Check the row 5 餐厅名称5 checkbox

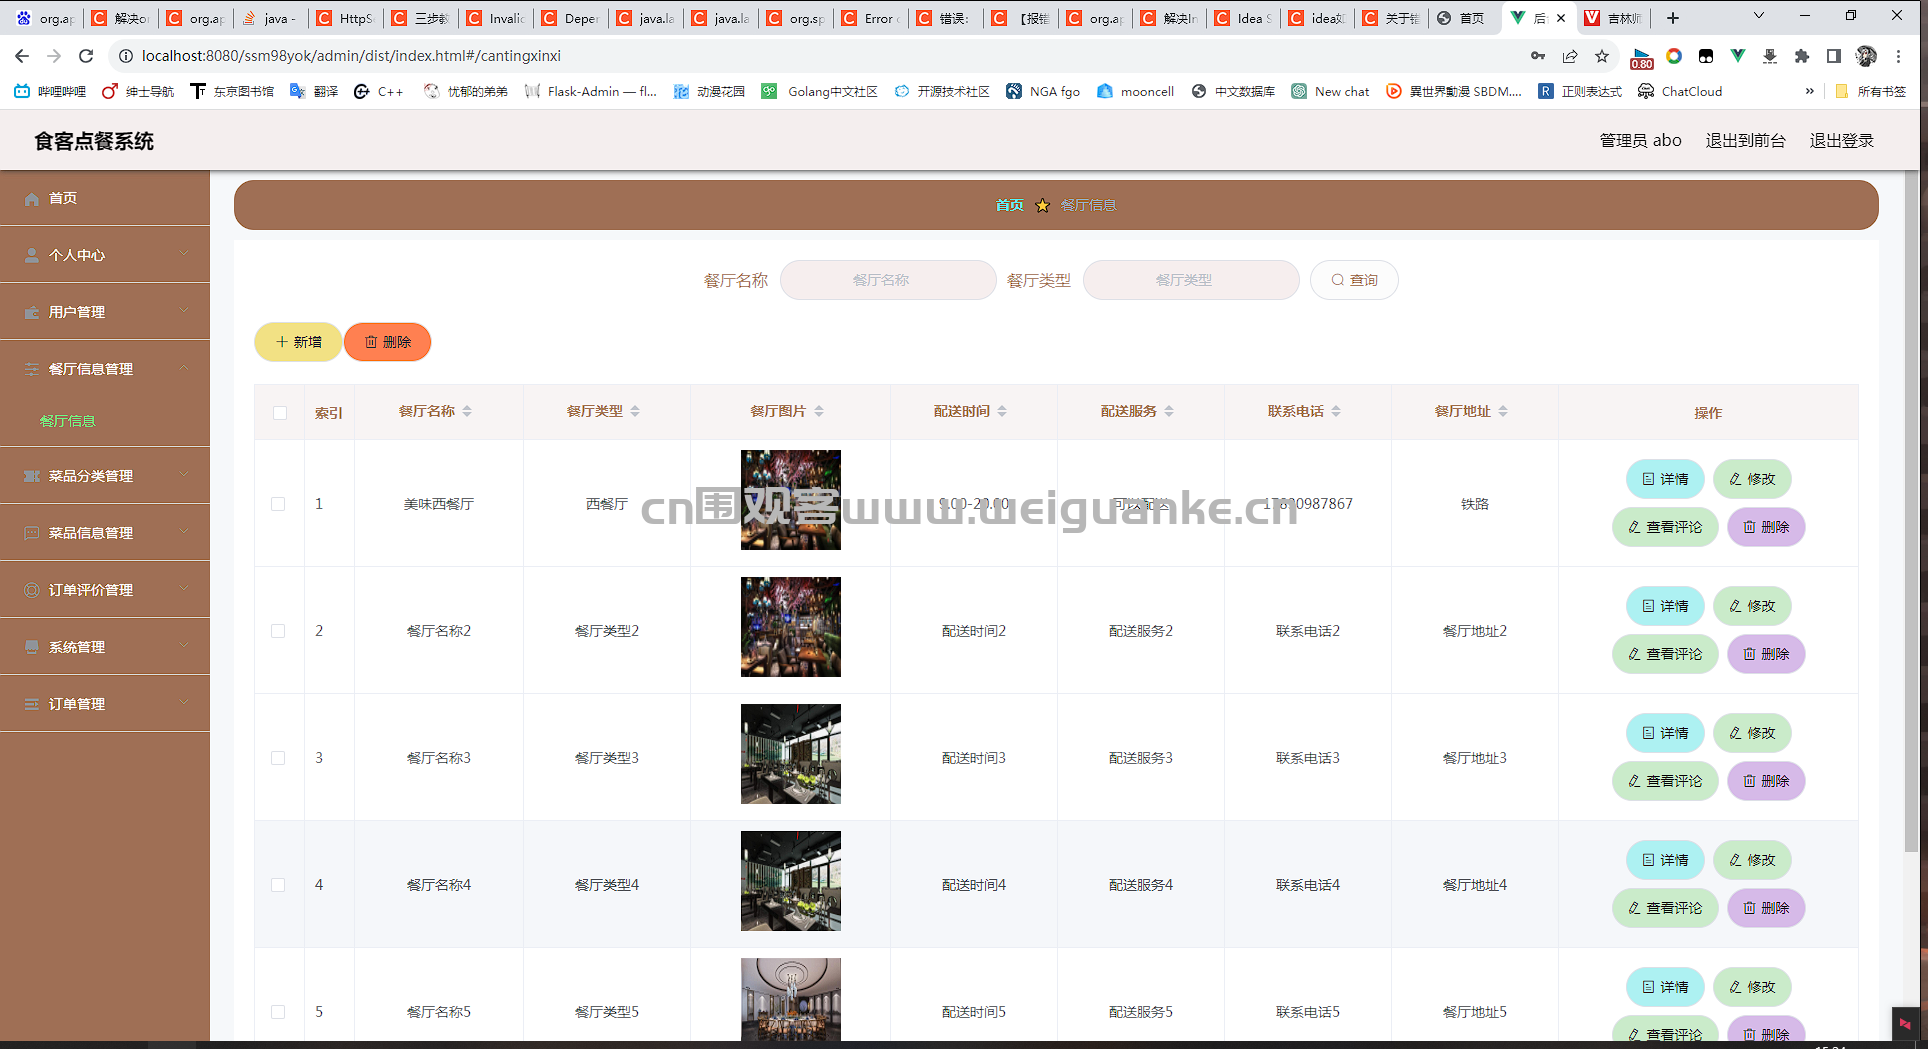click(x=278, y=1012)
